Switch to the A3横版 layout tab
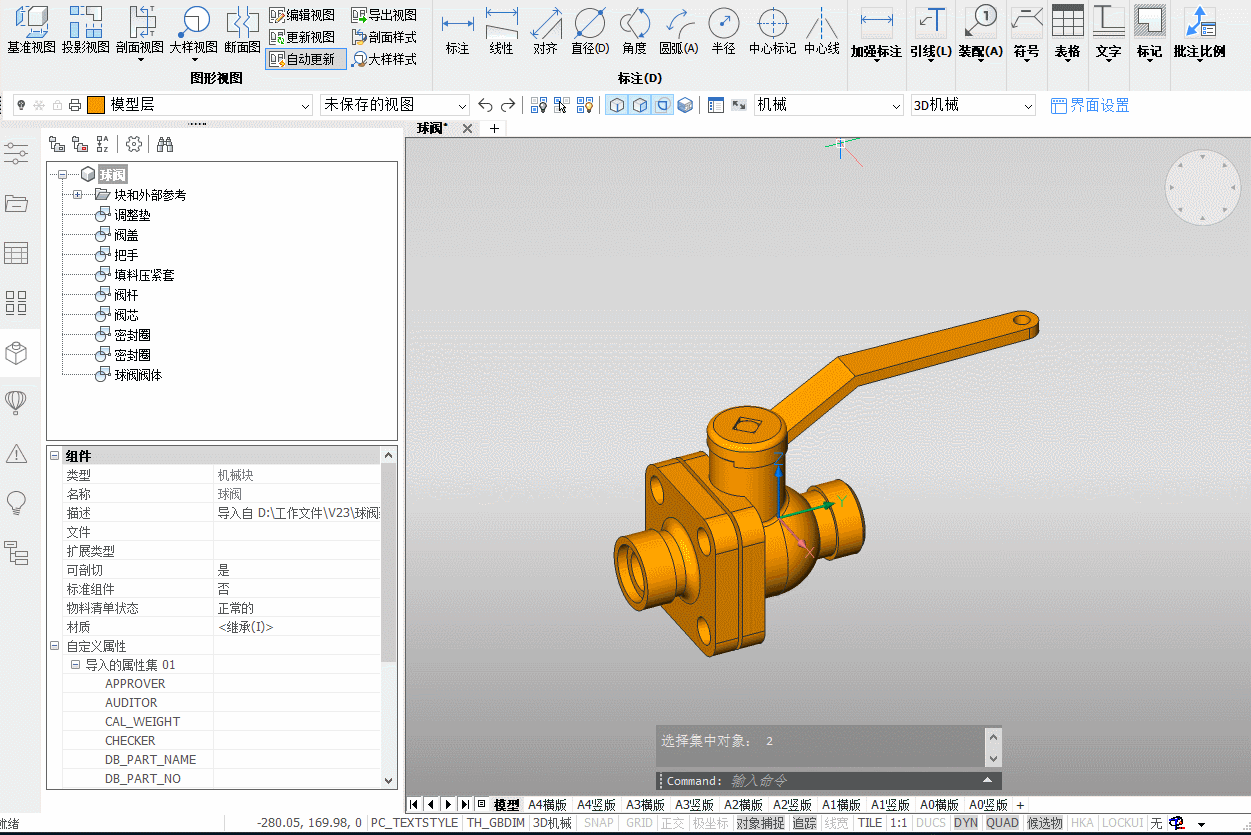Viewport: 1251px width, 835px height. tap(646, 805)
